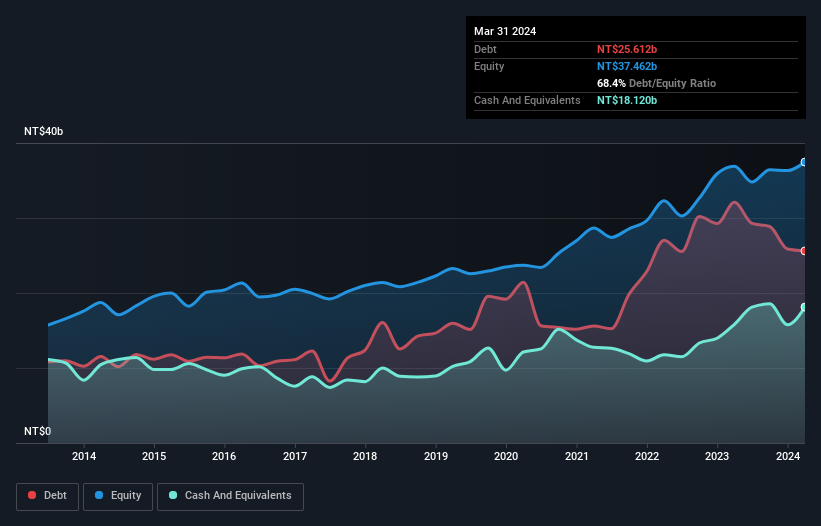Click the Debt label in tooltip

tap(485, 49)
